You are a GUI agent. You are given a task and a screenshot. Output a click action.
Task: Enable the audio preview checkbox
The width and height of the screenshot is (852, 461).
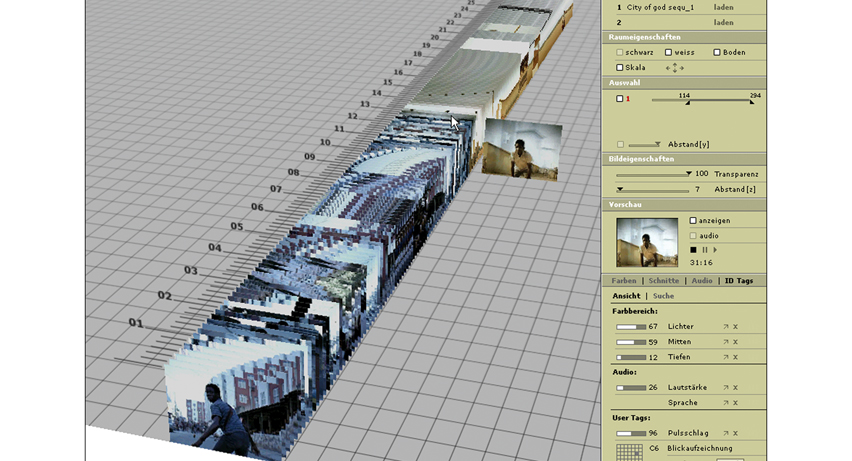[693, 236]
